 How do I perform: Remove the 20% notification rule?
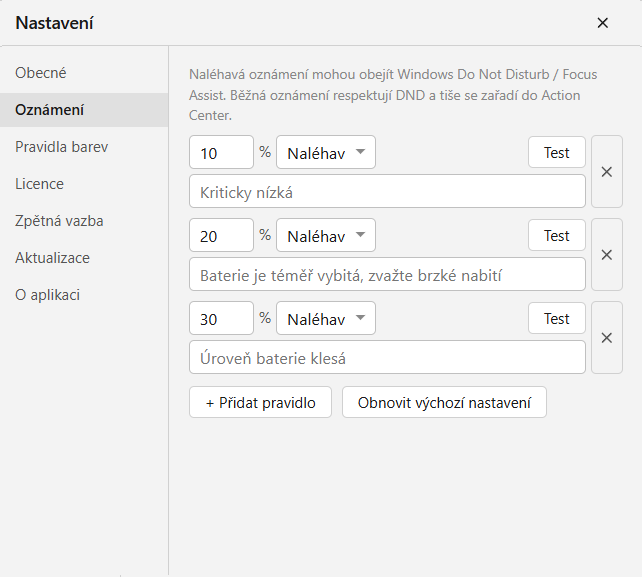pyautogui.click(x=607, y=255)
